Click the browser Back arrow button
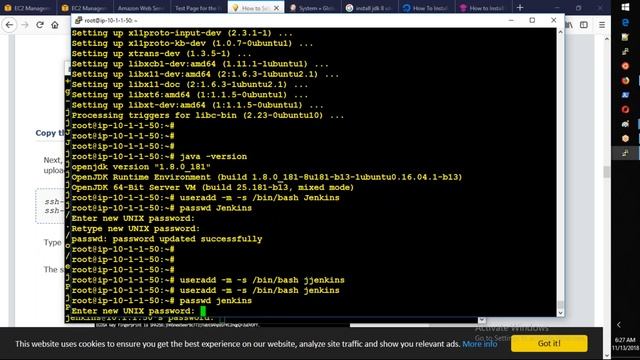The image size is (640, 360). tap(9, 25)
